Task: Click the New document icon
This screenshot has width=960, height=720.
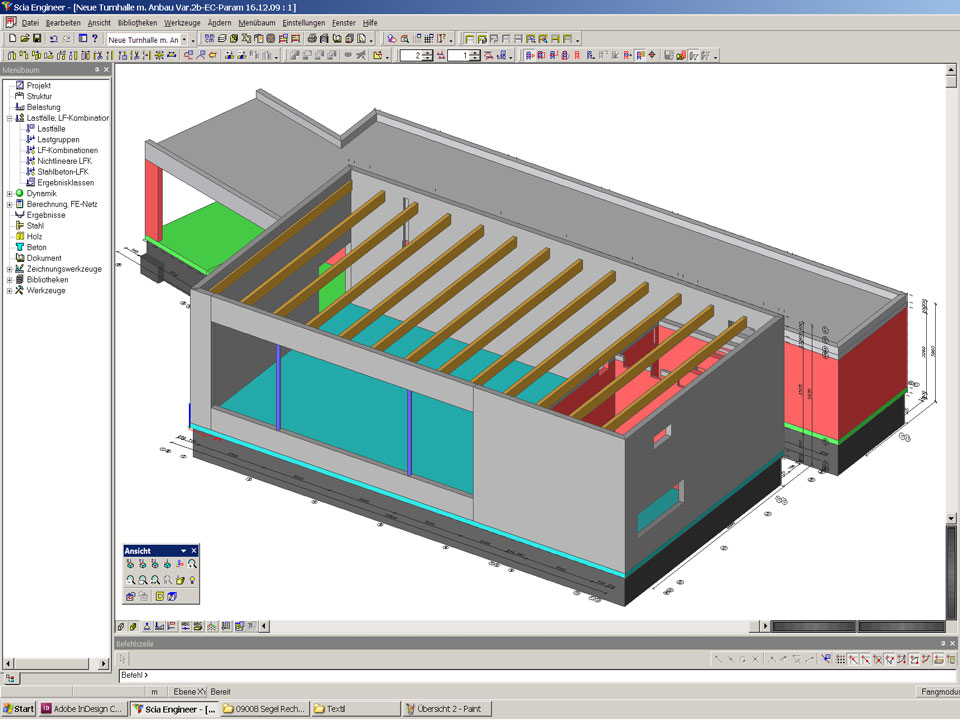Action: click(11, 39)
